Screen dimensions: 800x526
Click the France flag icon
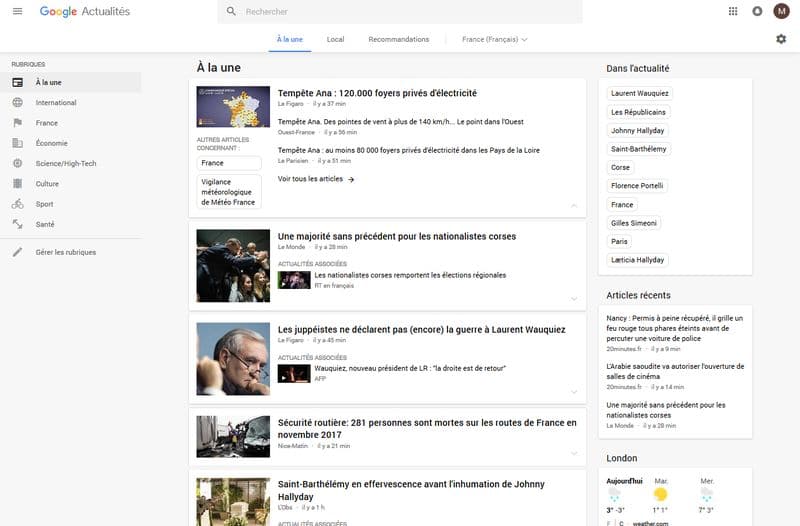point(17,123)
